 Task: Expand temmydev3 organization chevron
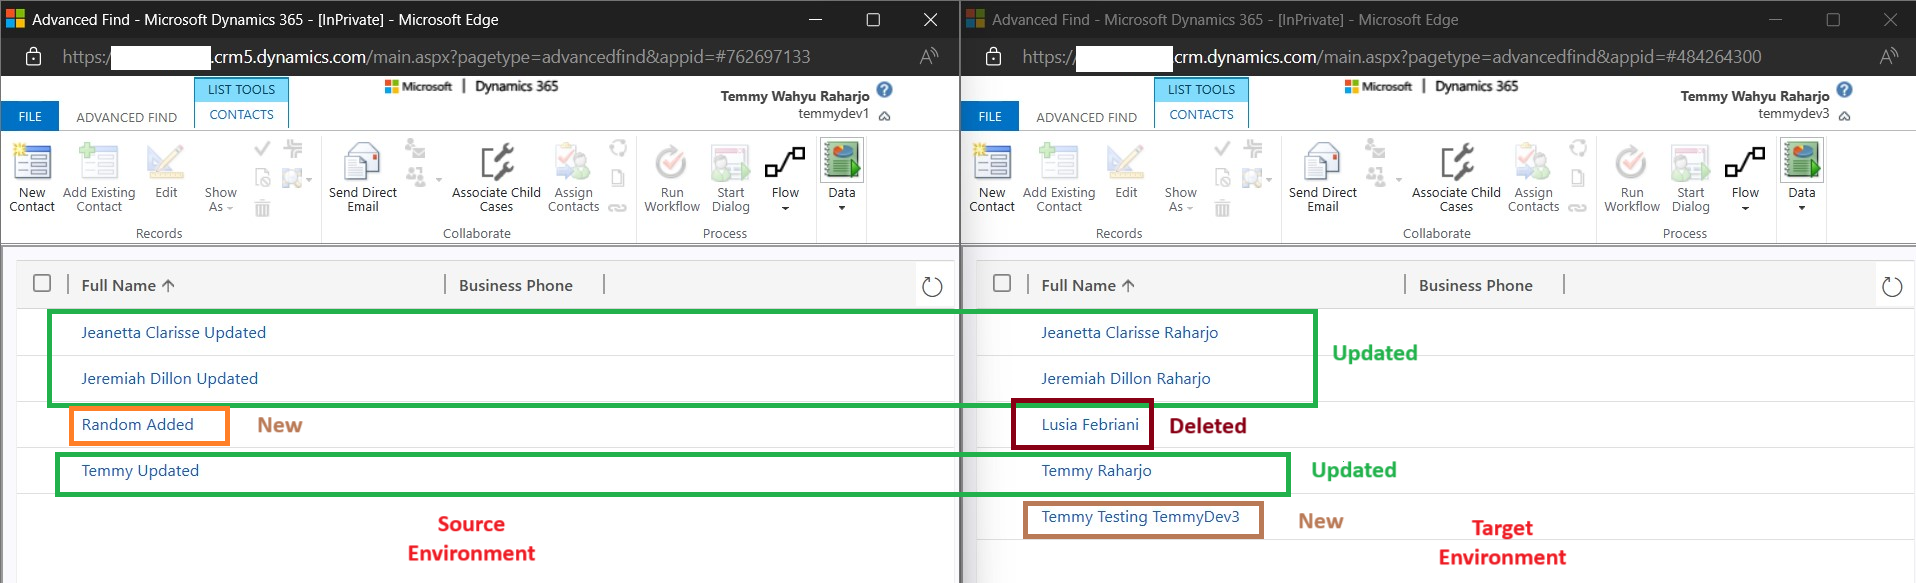pos(1844,116)
